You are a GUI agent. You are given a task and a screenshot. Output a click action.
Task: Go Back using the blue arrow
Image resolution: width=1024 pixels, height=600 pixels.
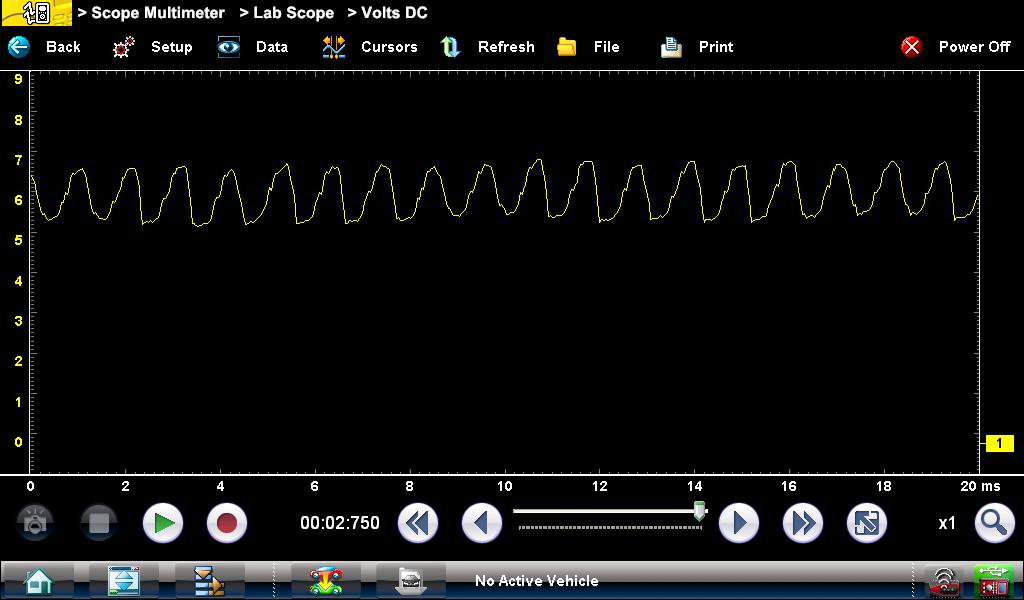[x=44, y=47]
